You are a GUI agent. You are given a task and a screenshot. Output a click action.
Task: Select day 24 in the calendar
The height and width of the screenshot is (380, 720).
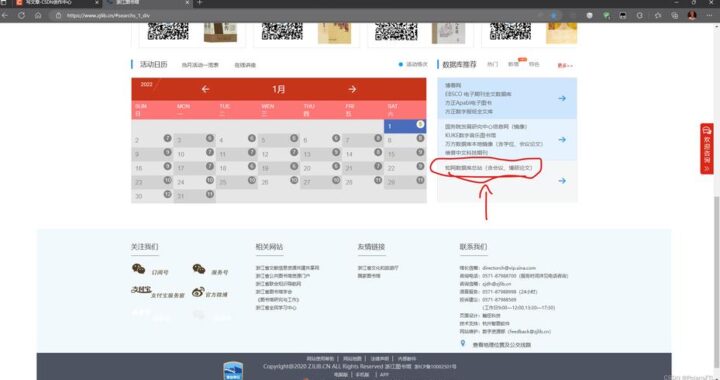click(194, 182)
